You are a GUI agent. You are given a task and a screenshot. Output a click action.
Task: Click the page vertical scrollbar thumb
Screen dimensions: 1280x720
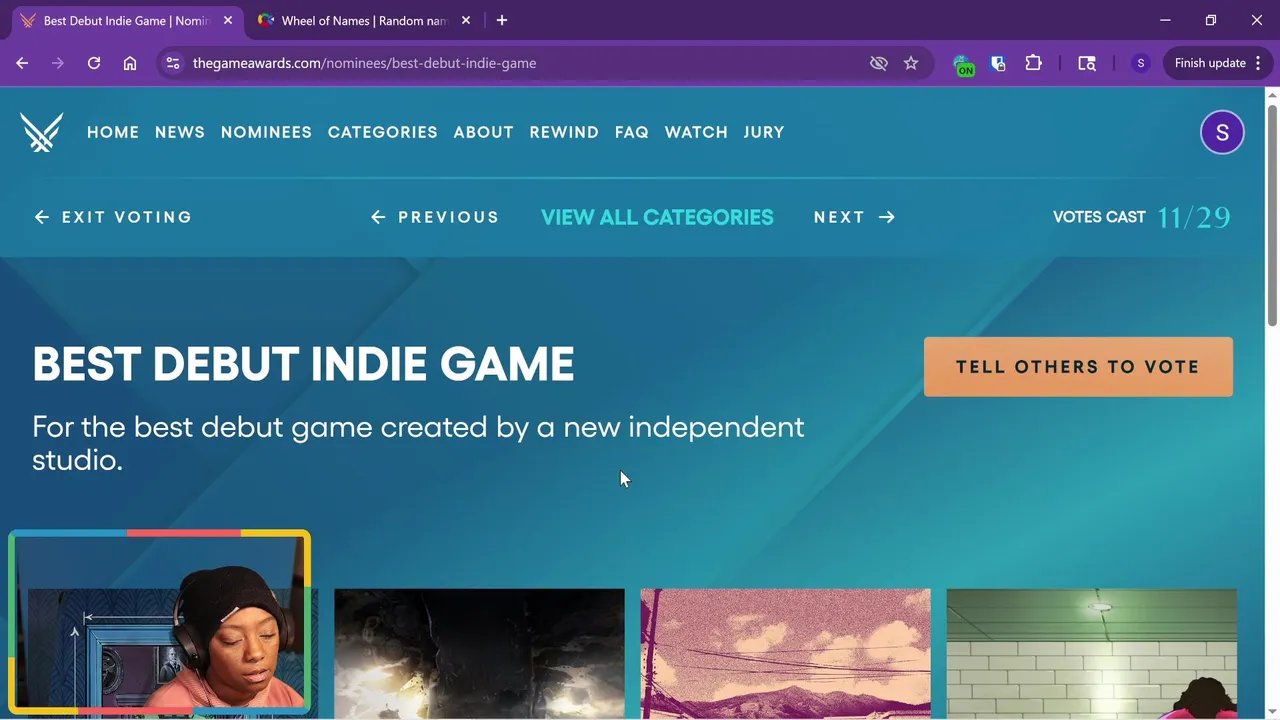click(x=1272, y=215)
